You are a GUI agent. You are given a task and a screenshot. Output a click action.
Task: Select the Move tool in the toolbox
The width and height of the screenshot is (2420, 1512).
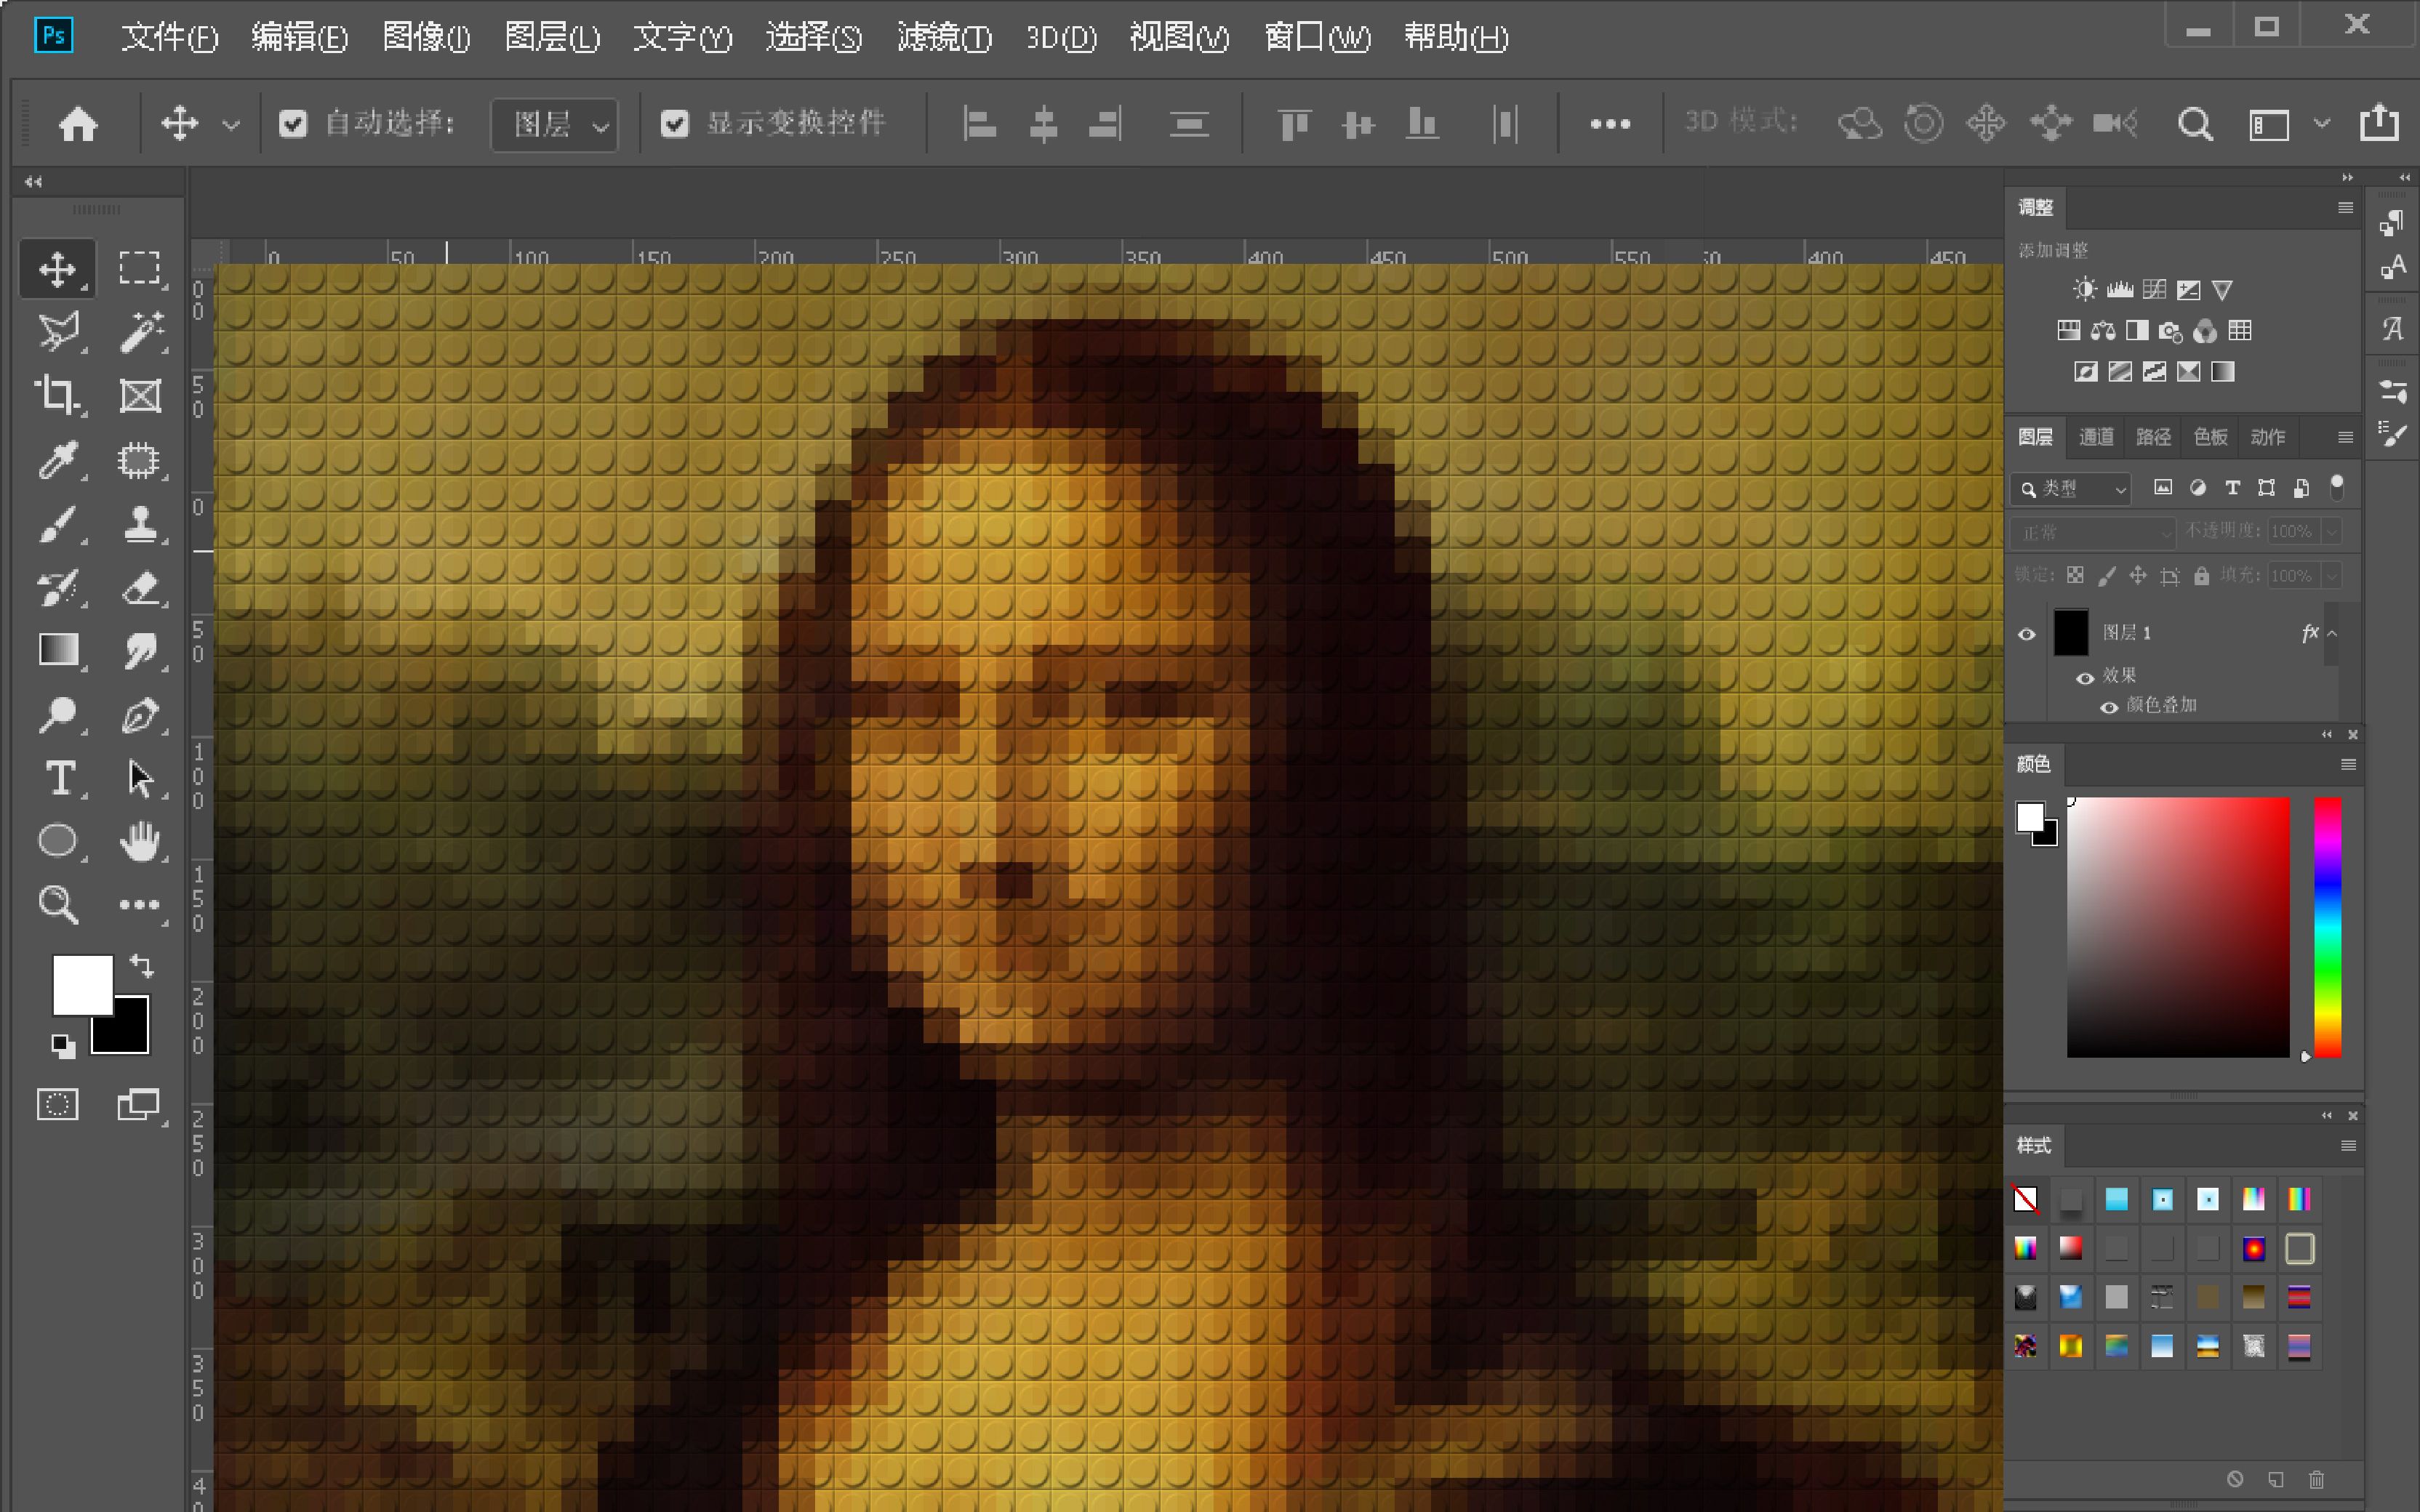[57, 268]
